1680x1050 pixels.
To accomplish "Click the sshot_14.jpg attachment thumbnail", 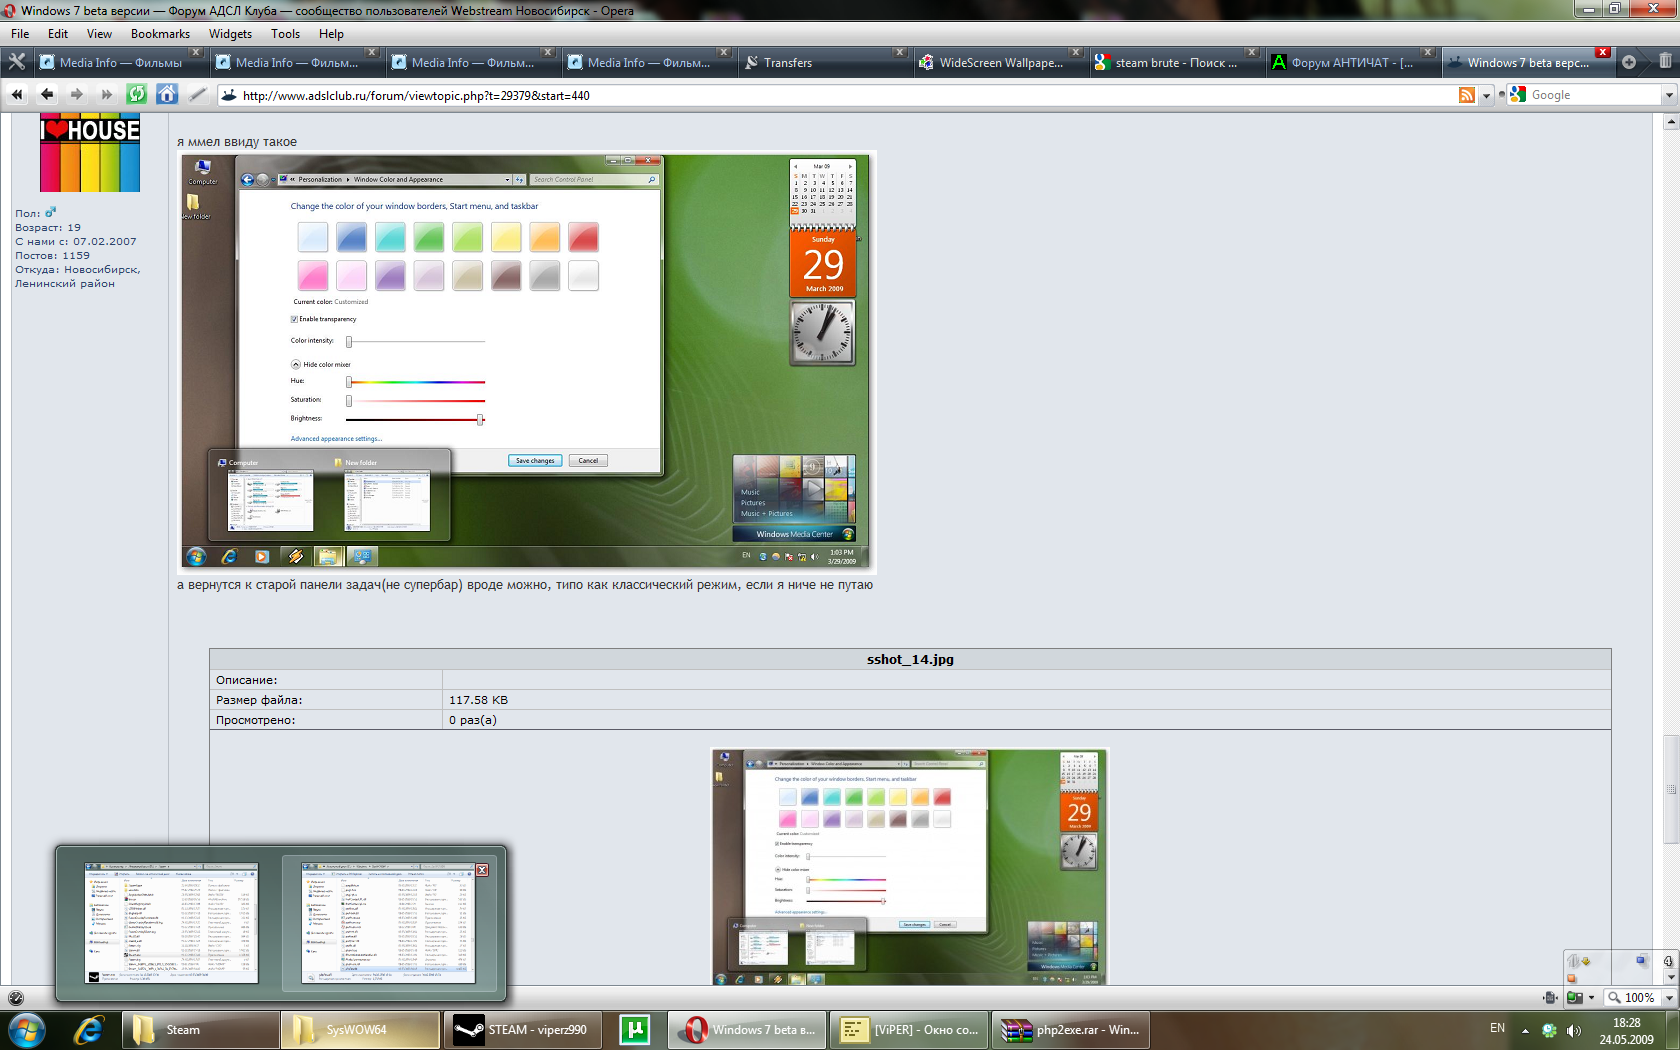I will pos(909,866).
